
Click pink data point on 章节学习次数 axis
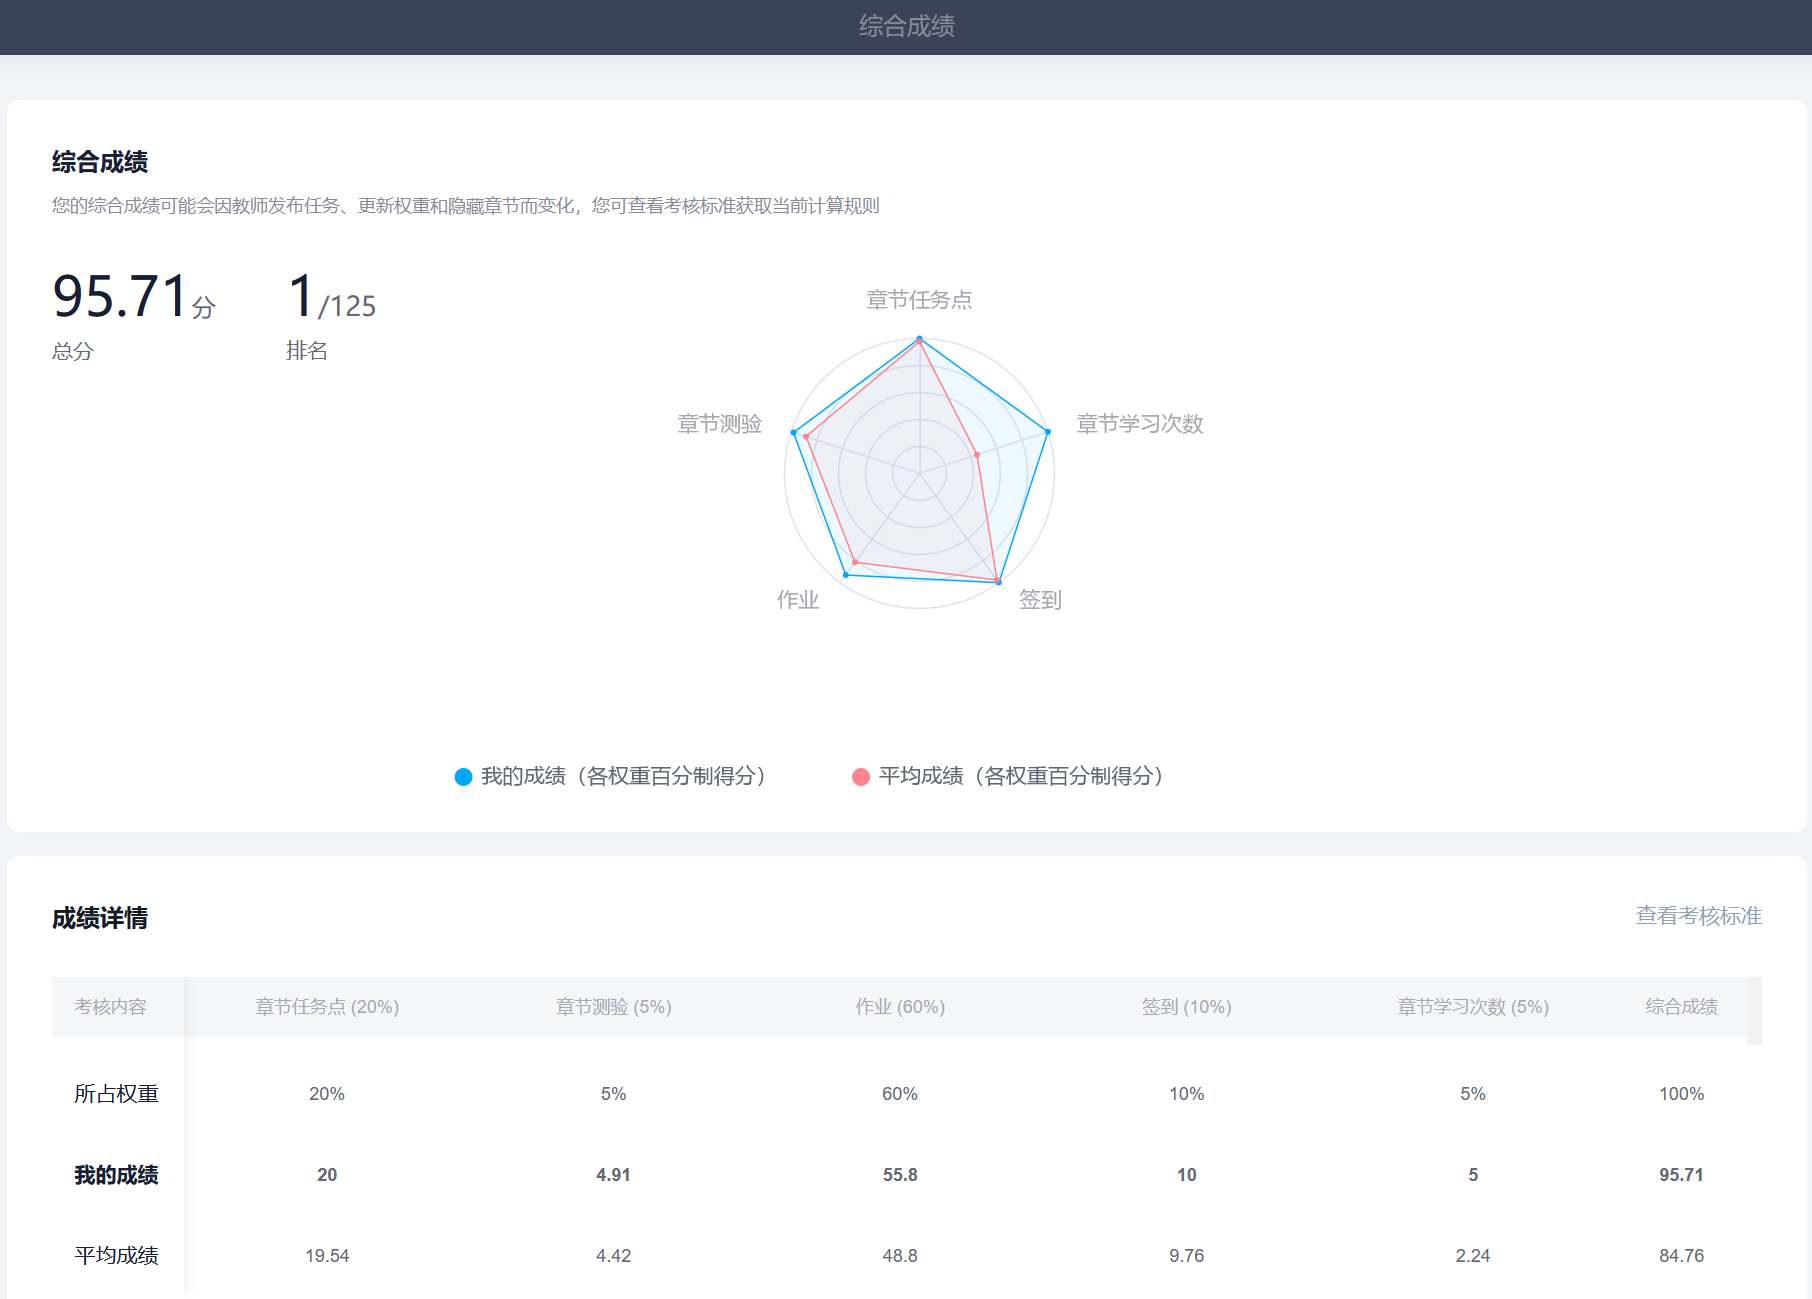click(x=977, y=455)
